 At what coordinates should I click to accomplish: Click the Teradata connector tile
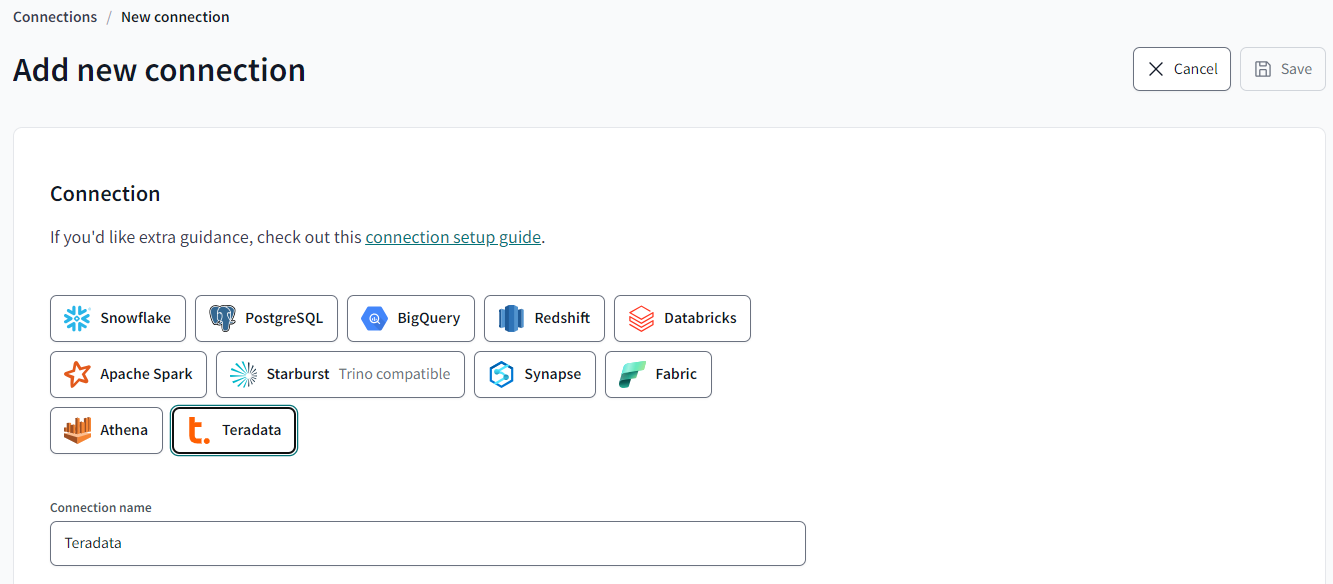click(233, 430)
